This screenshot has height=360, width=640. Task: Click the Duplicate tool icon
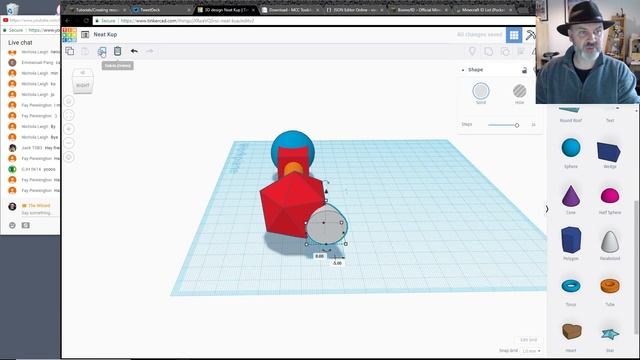pyautogui.click(x=102, y=51)
